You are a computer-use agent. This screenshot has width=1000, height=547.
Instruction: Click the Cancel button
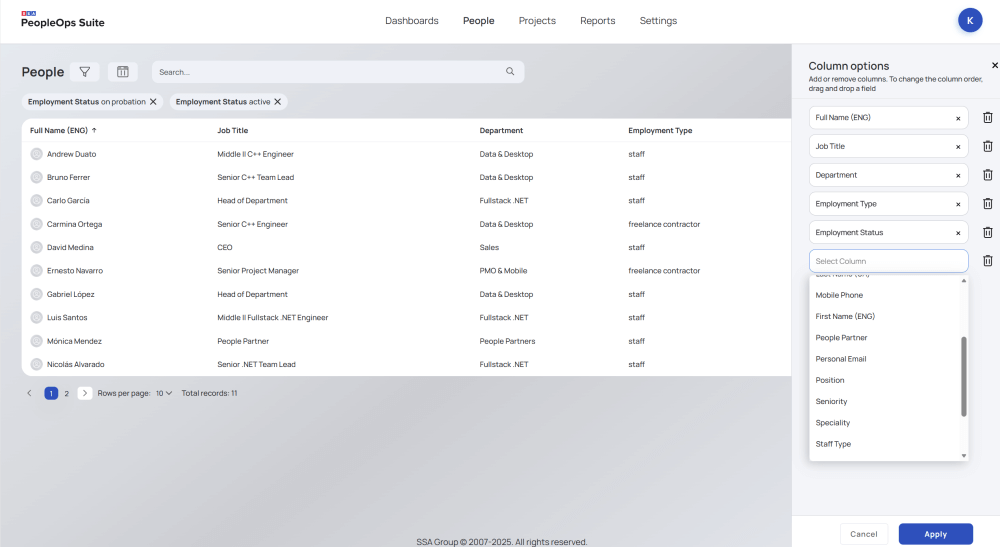pyautogui.click(x=863, y=534)
